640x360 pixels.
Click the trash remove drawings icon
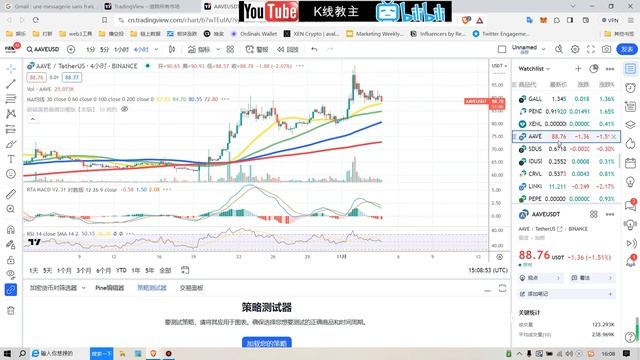pos(11,311)
